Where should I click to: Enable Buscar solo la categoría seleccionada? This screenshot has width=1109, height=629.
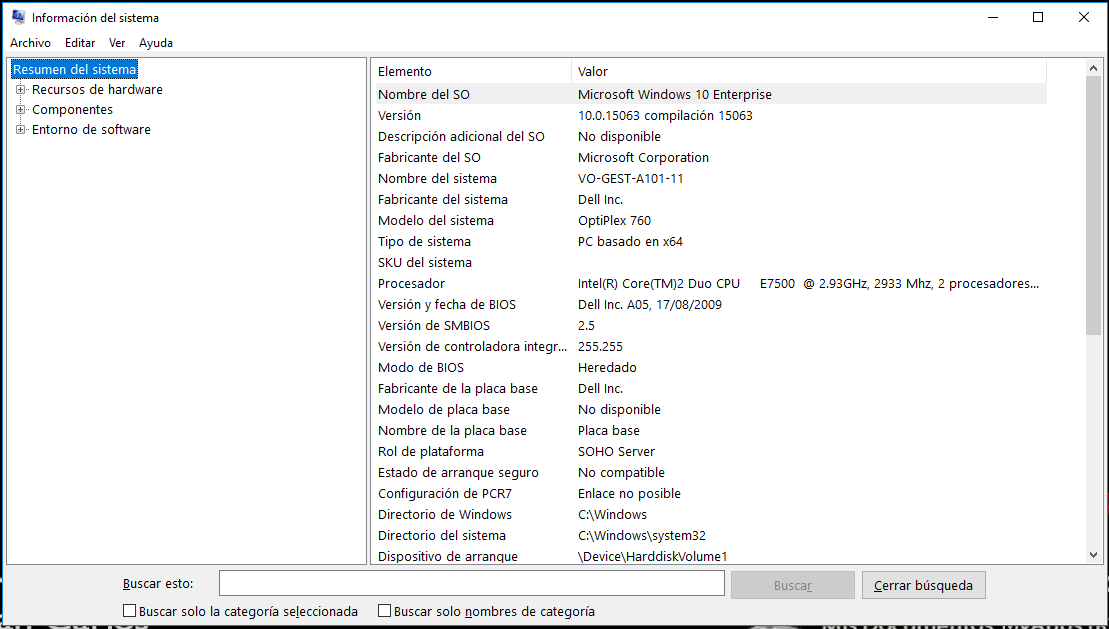(x=129, y=611)
